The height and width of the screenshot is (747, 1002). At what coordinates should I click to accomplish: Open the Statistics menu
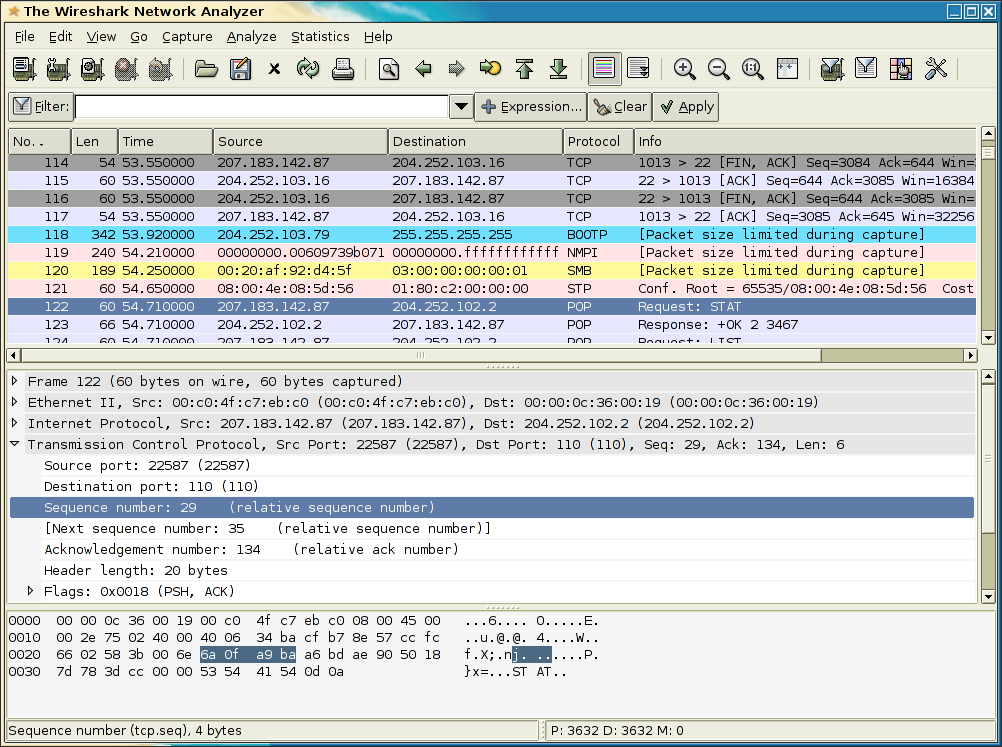320,36
